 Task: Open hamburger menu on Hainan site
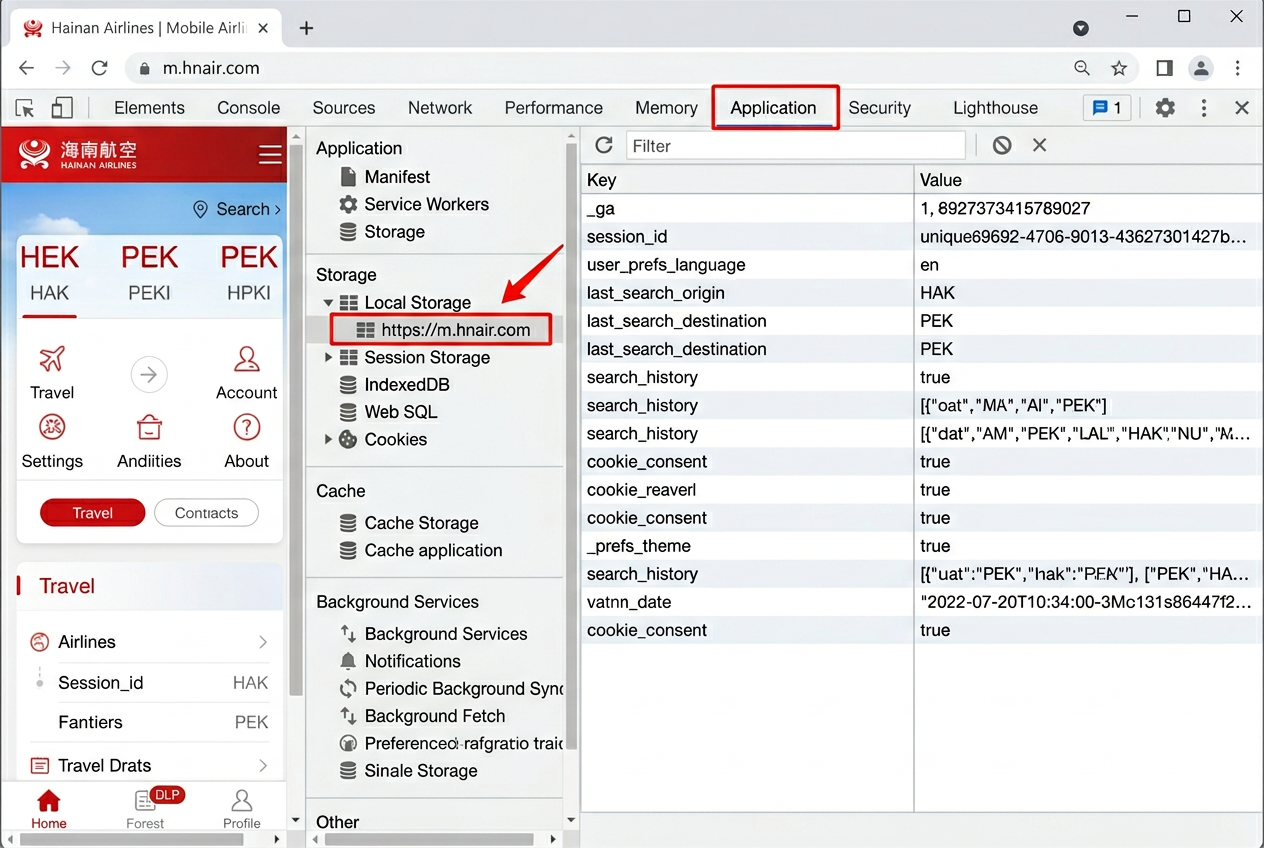pos(270,154)
